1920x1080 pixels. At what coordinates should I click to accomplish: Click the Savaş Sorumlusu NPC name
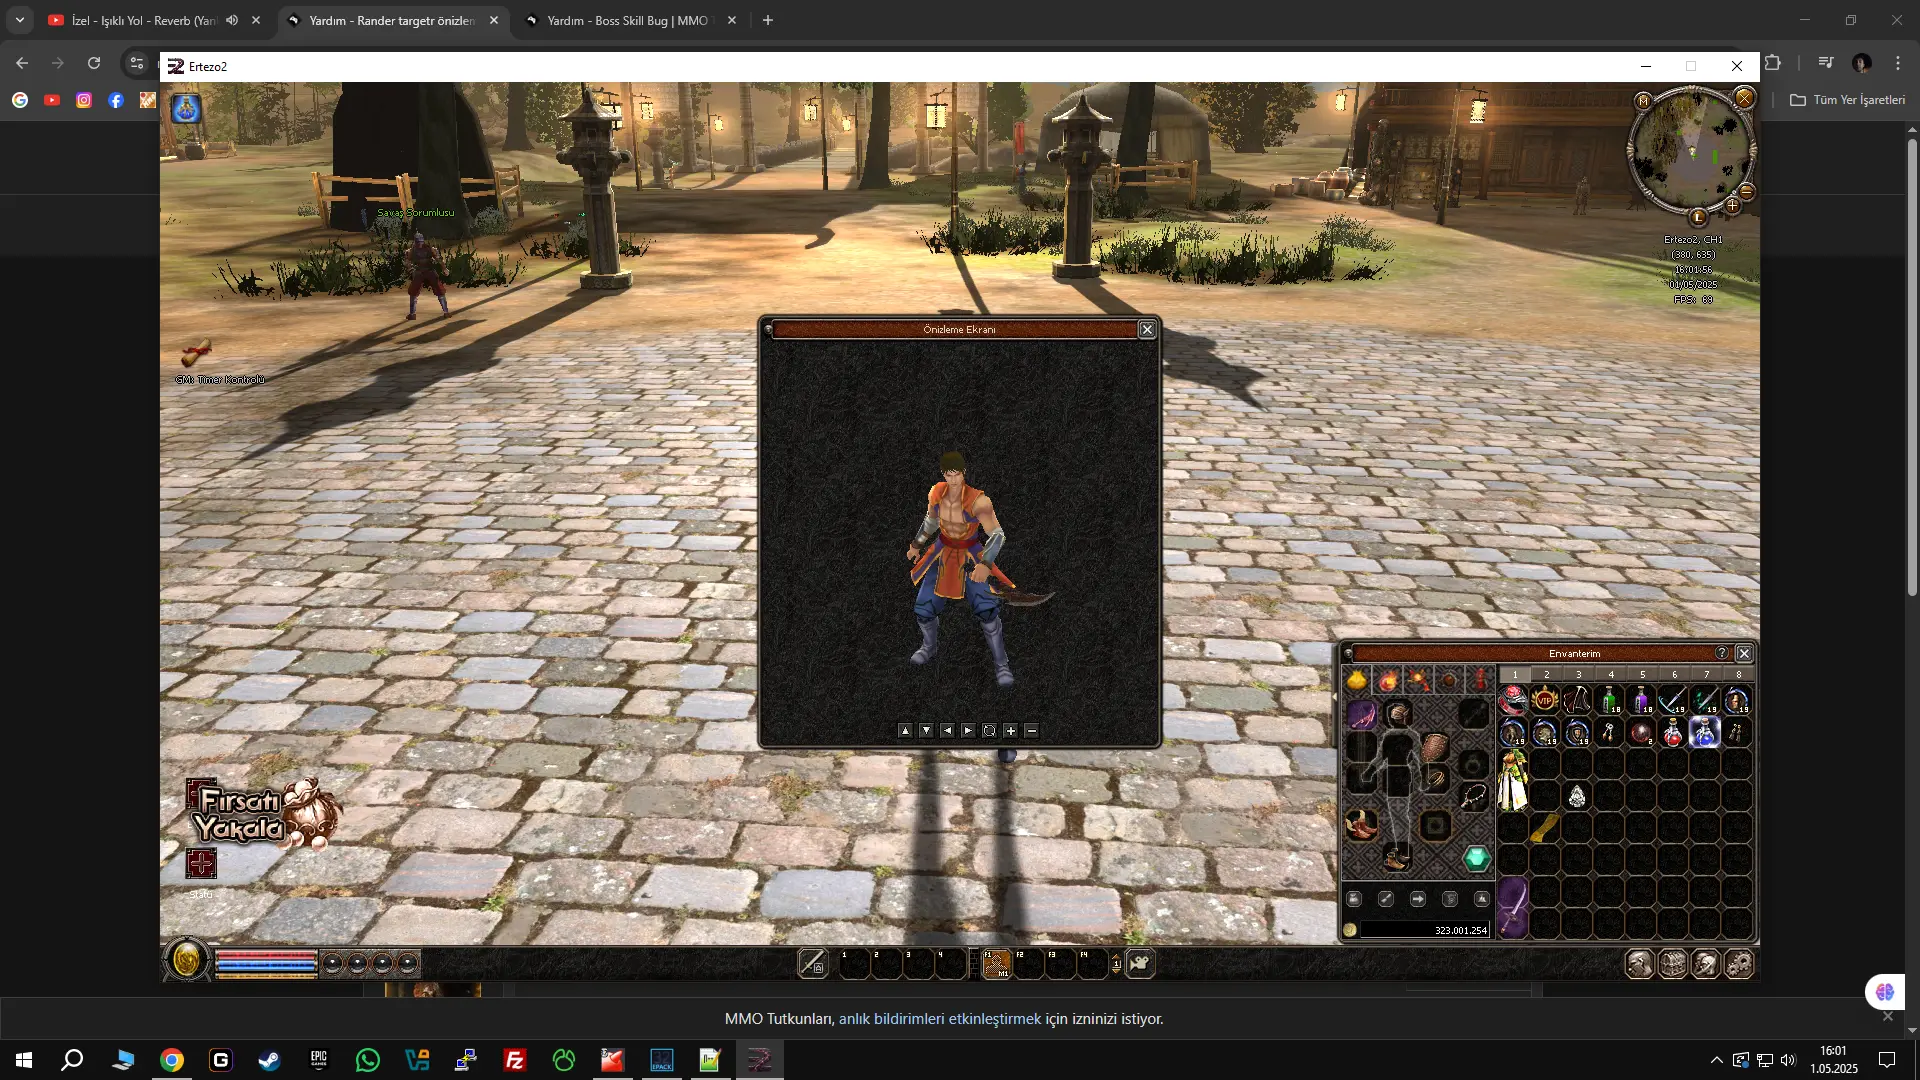(x=416, y=213)
